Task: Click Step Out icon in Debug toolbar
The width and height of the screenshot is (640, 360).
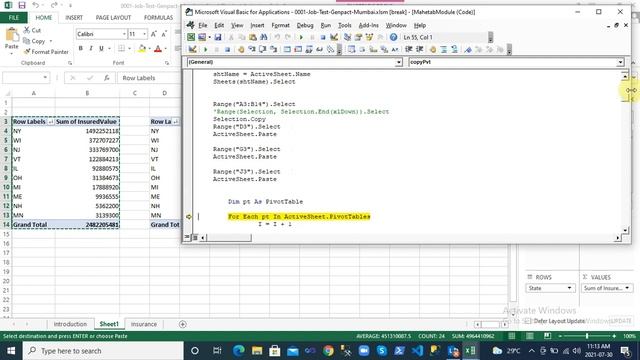Action: pyautogui.click(x=273, y=49)
